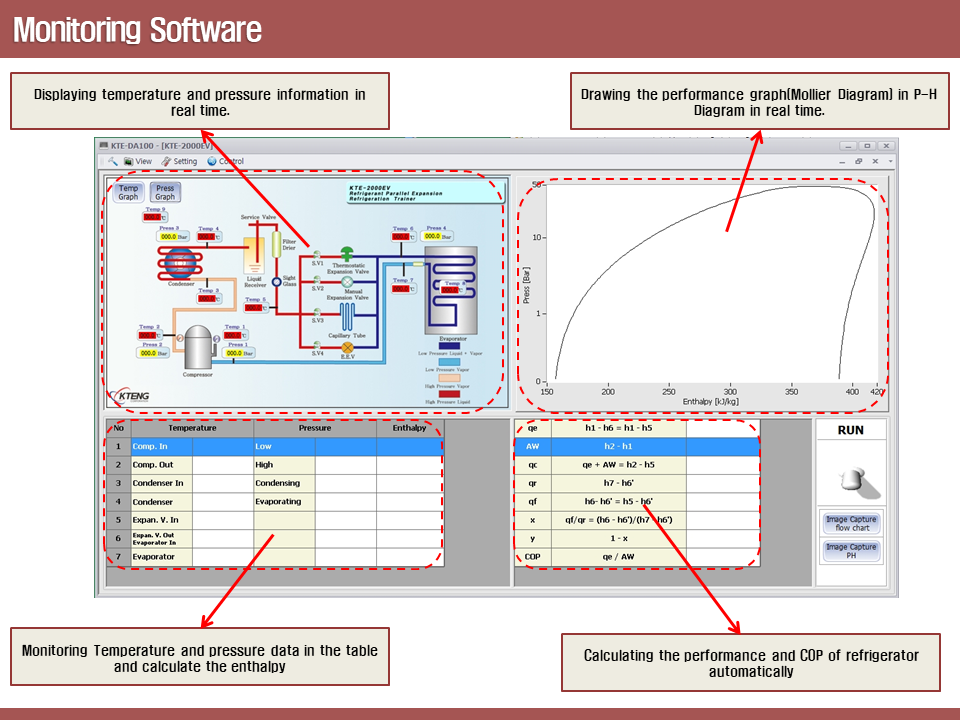
Task: Click the run switch icon below RUN
Action: click(851, 480)
